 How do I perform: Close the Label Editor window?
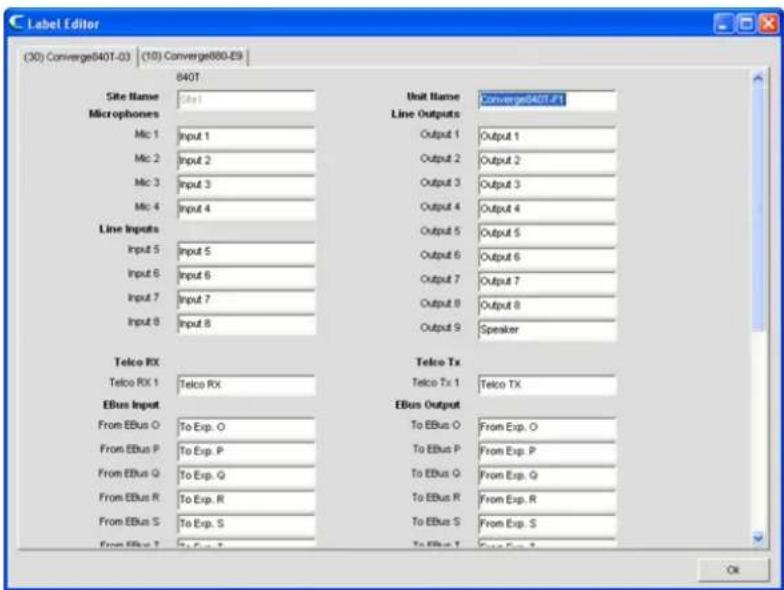pyautogui.click(x=768, y=24)
